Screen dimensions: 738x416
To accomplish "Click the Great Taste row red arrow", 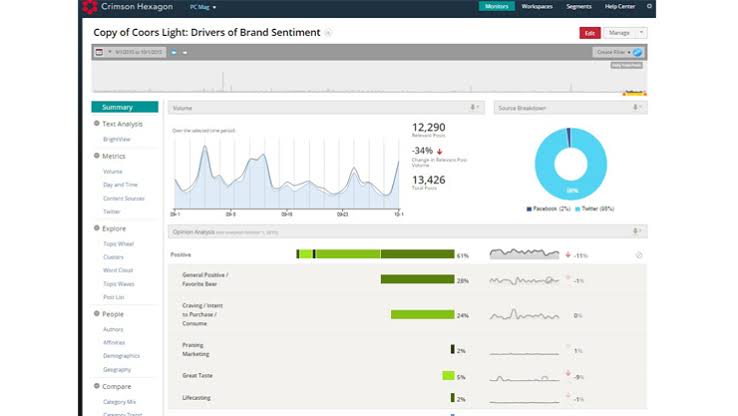I will (568, 373).
